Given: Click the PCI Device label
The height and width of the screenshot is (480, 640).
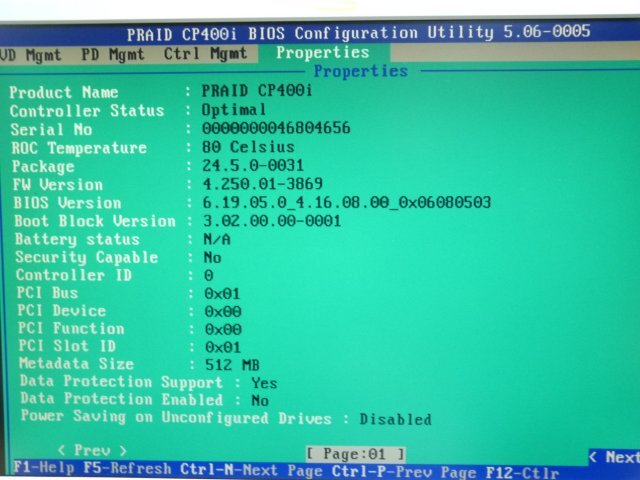Looking at the screenshot, I should click(62, 311).
